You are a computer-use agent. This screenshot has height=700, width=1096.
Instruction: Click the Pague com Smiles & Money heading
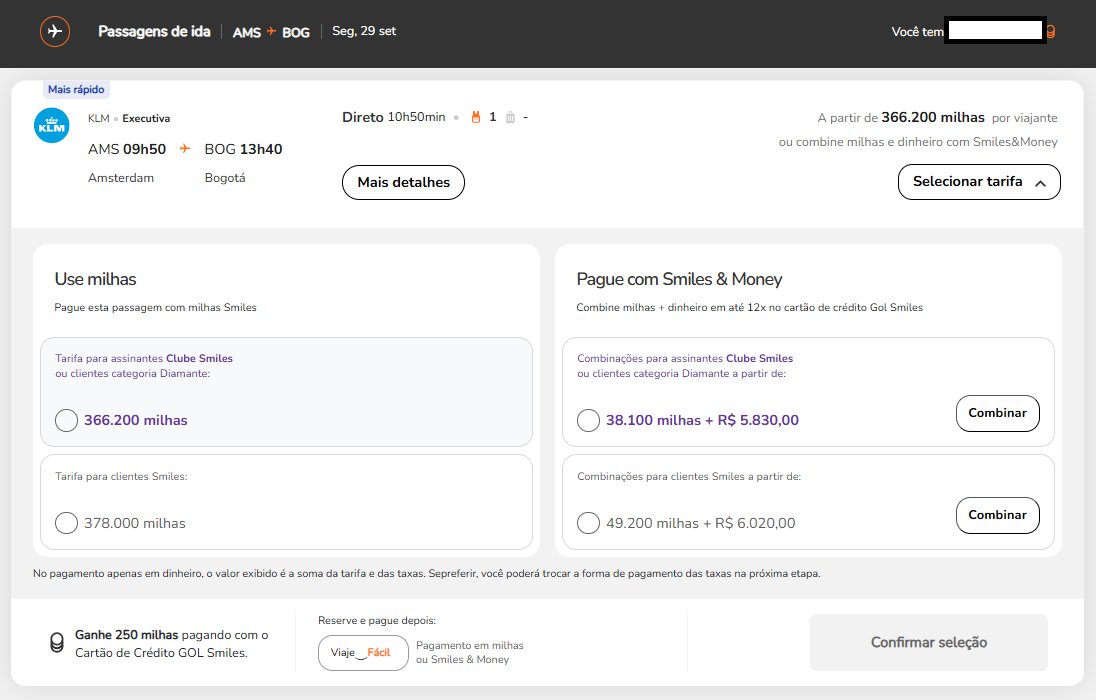pos(679,279)
